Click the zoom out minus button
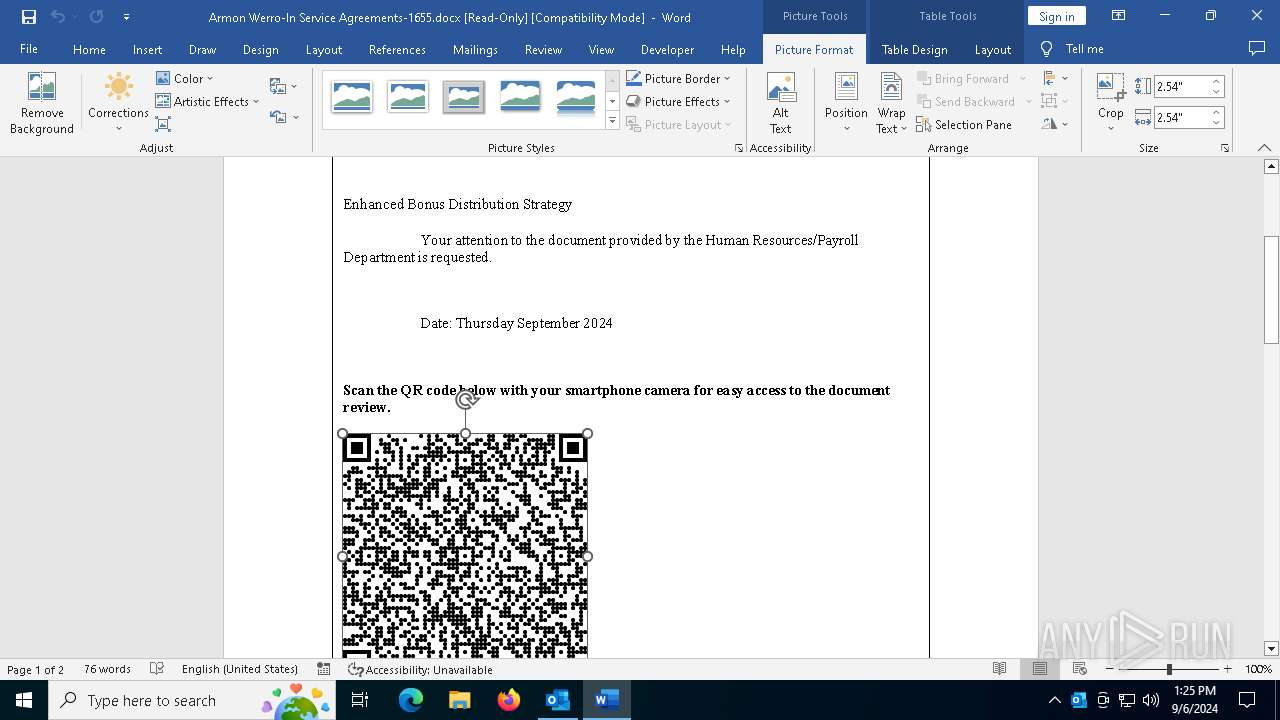Viewport: 1280px width, 720px height. click(x=1110, y=669)
